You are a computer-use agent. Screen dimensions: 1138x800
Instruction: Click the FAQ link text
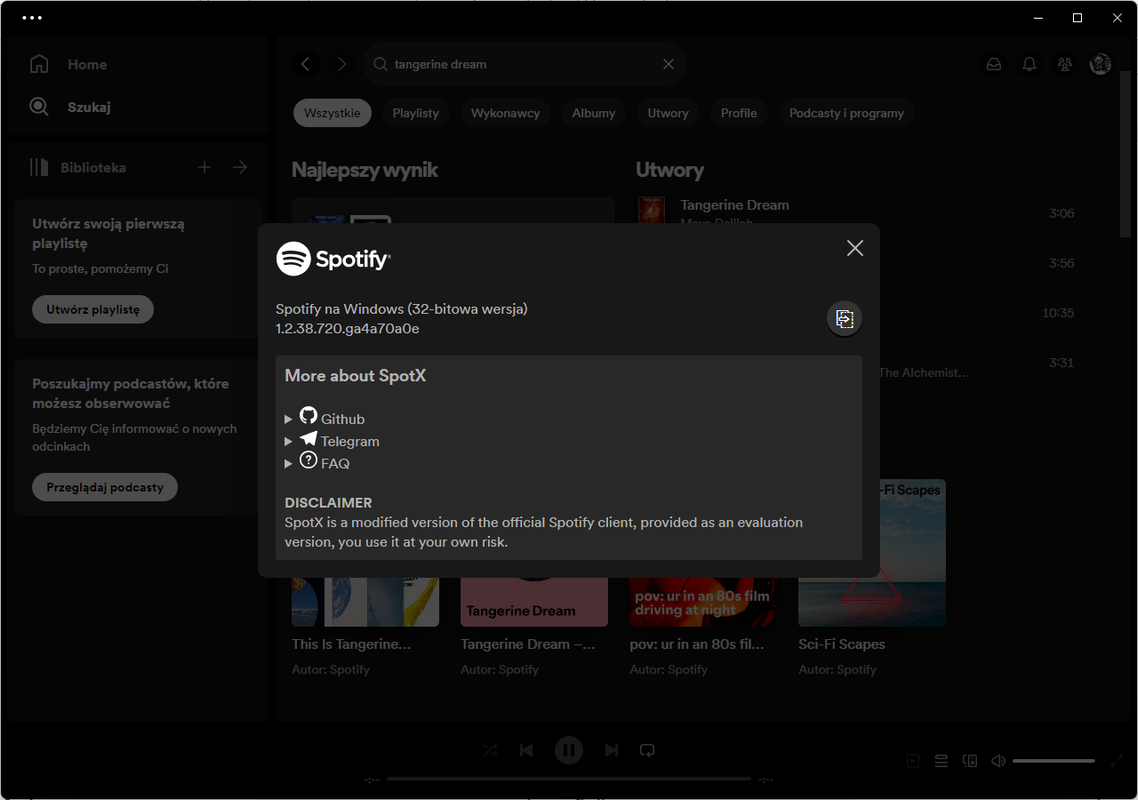click(335, 464)
